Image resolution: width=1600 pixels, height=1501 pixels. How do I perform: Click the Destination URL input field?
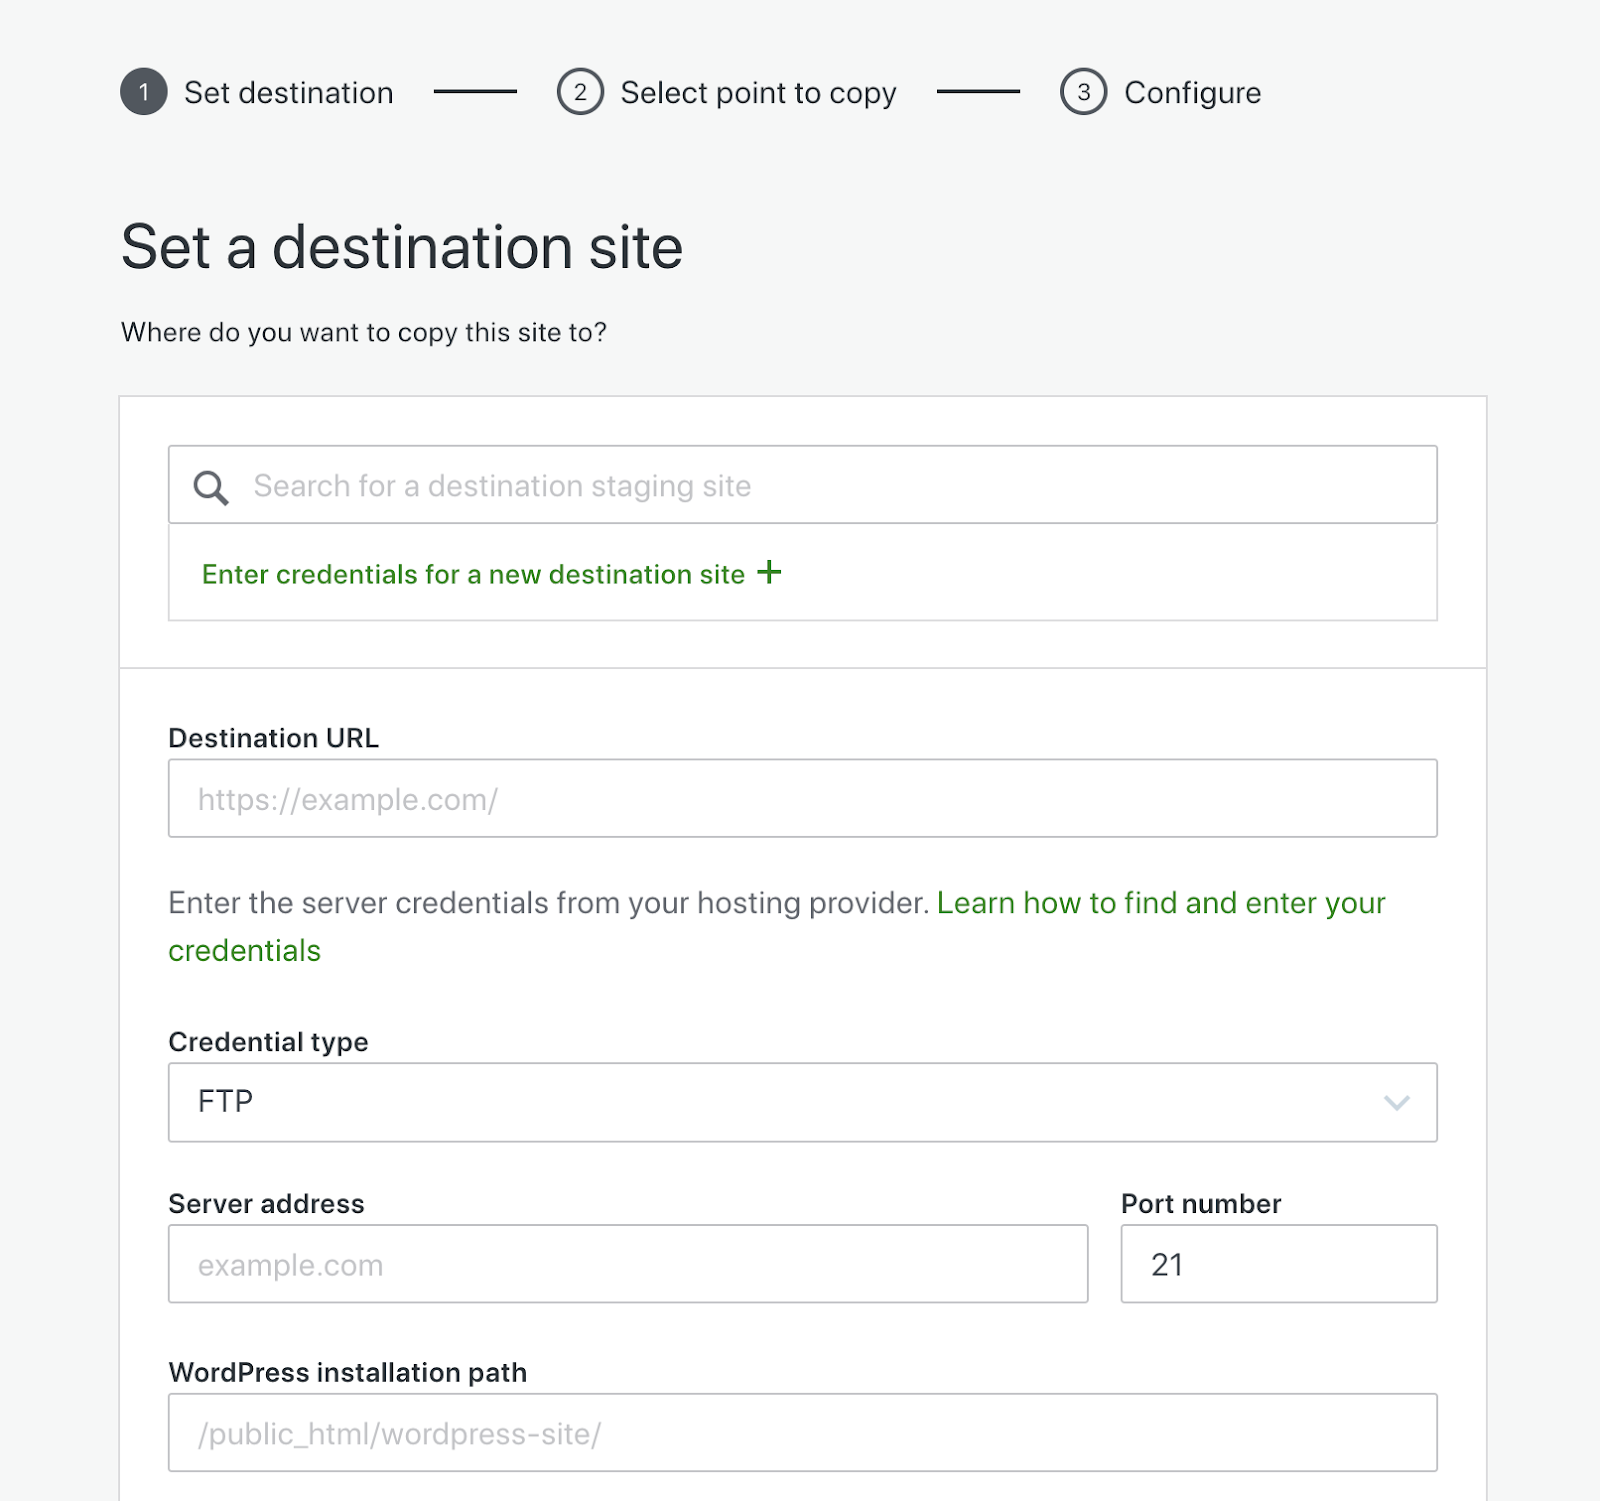point(800,798)
